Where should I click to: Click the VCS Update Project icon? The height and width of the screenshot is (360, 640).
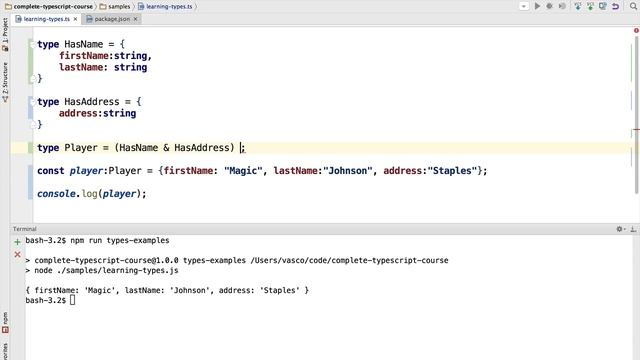(x=578, y=6)
